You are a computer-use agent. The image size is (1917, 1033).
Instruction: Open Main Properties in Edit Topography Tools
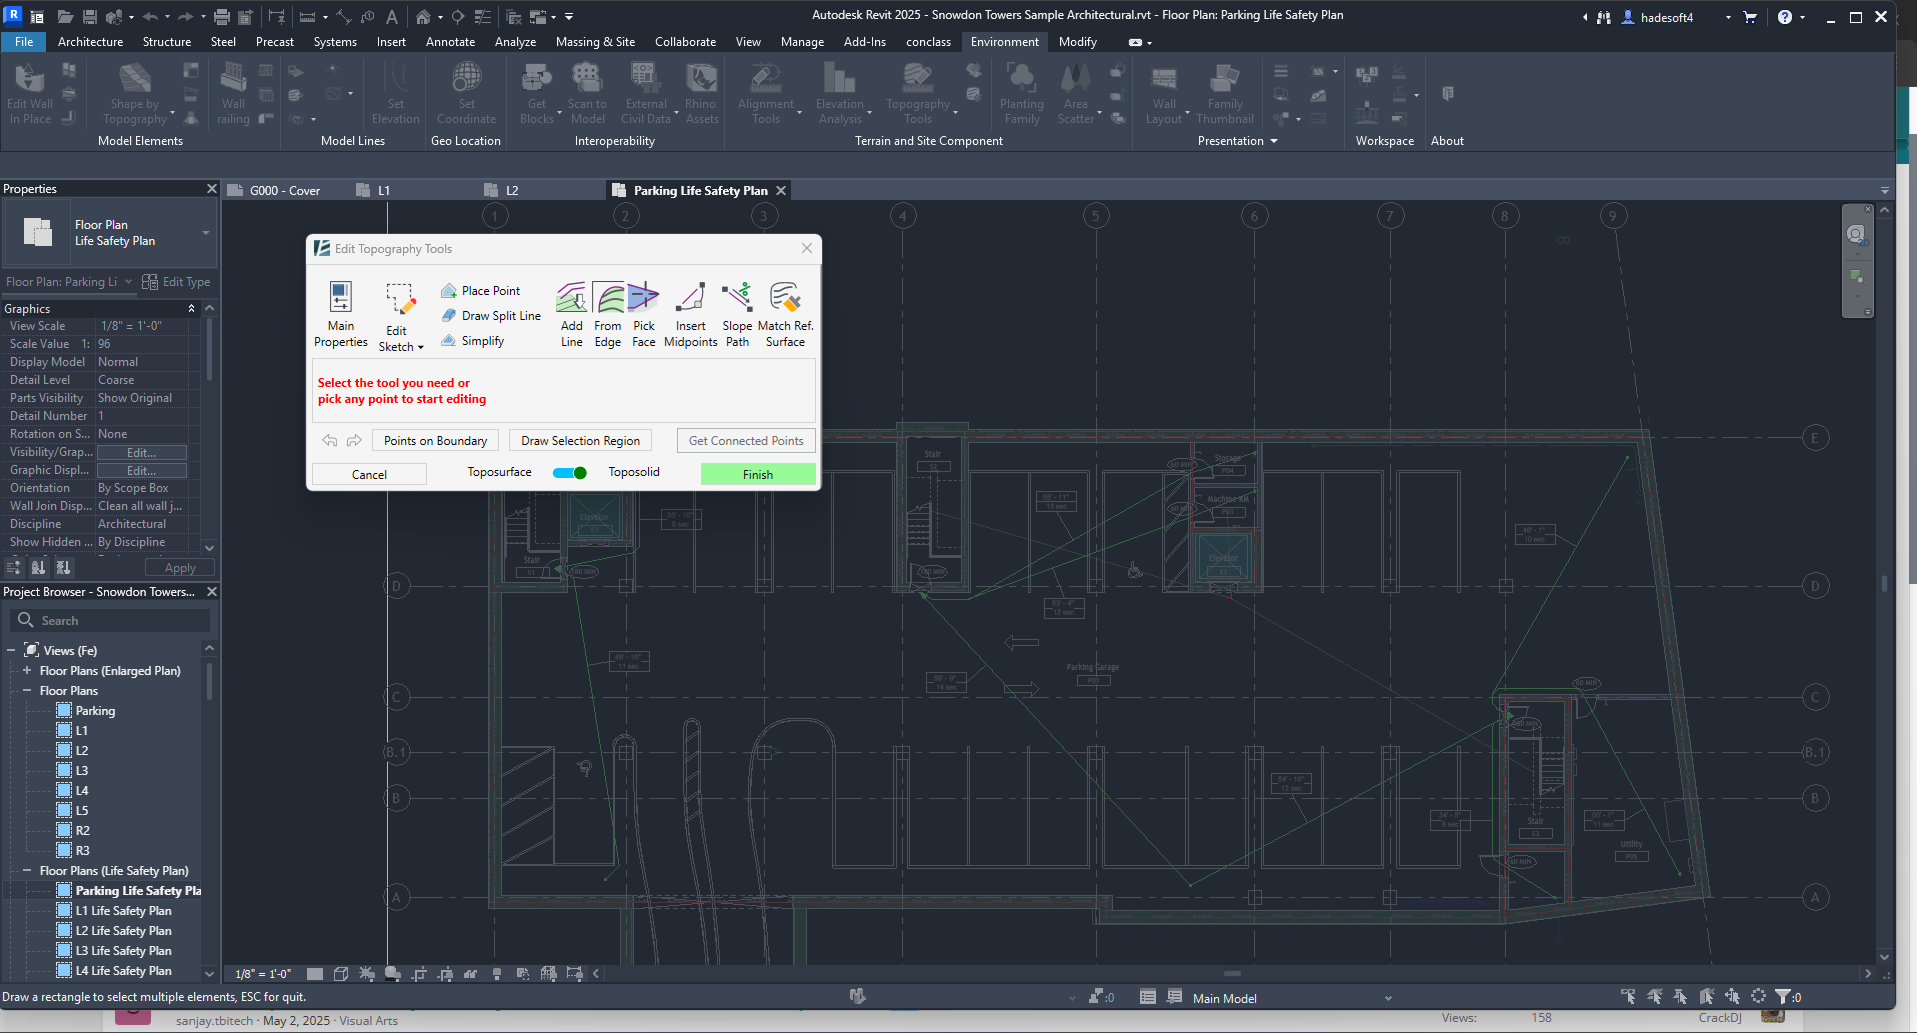coord(340,314)
